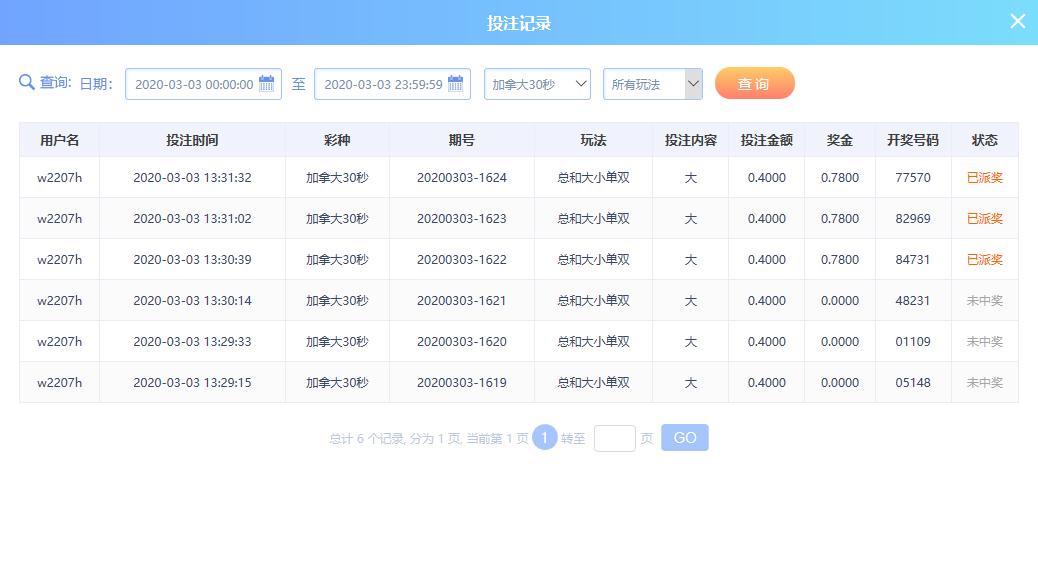Click 已派奖 status in issue 1623 row

[984, 218]
